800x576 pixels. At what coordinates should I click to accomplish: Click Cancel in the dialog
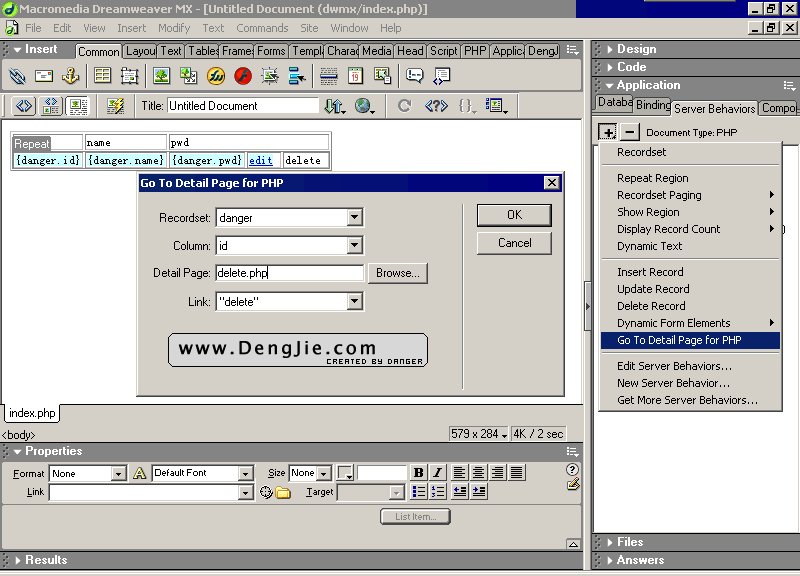tap(514, 243)
